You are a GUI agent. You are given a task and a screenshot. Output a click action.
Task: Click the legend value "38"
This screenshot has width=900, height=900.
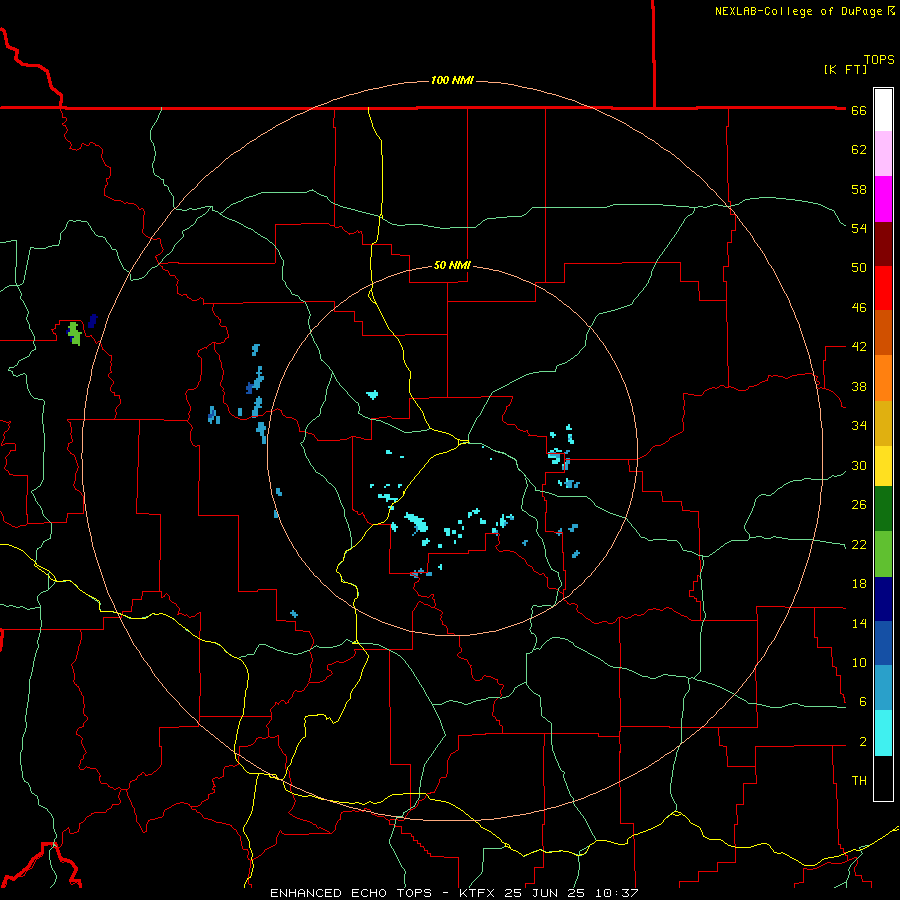click(859, 386)
